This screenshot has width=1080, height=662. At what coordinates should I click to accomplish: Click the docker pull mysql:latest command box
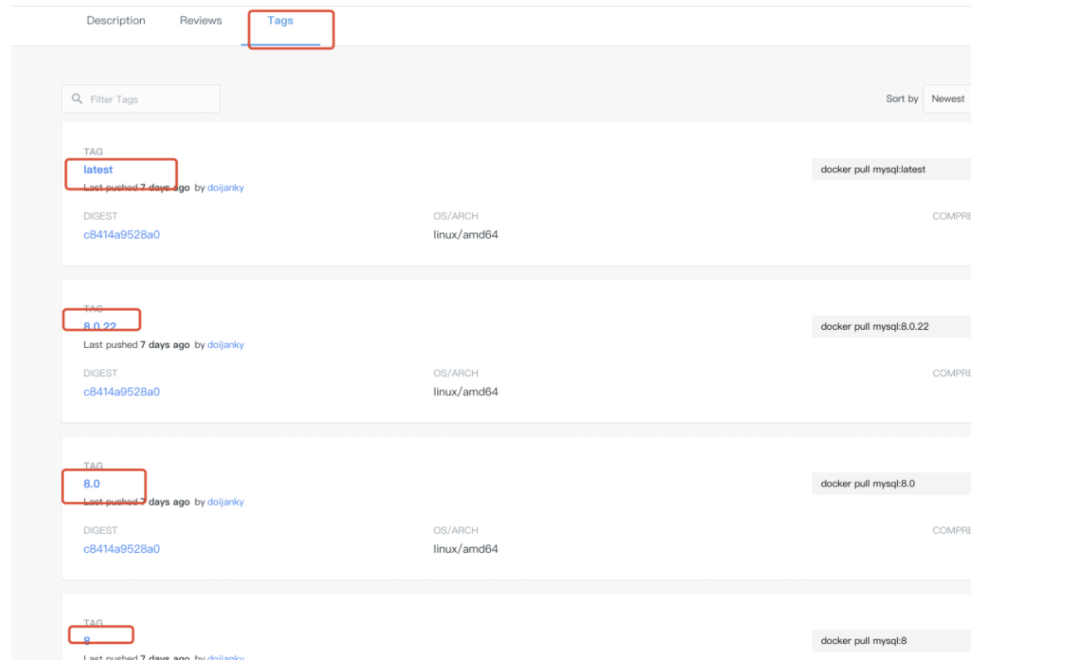coord(890,170)
